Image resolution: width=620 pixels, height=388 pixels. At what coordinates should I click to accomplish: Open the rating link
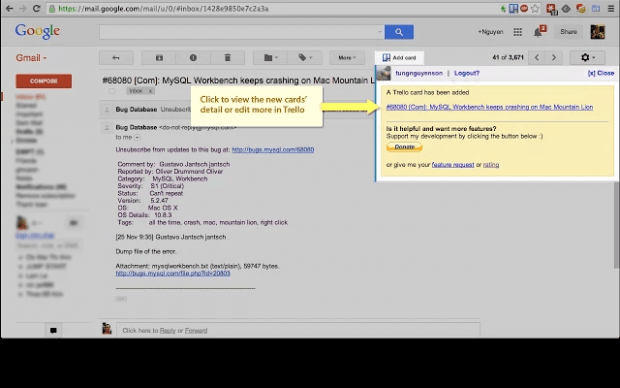[491, 165]
